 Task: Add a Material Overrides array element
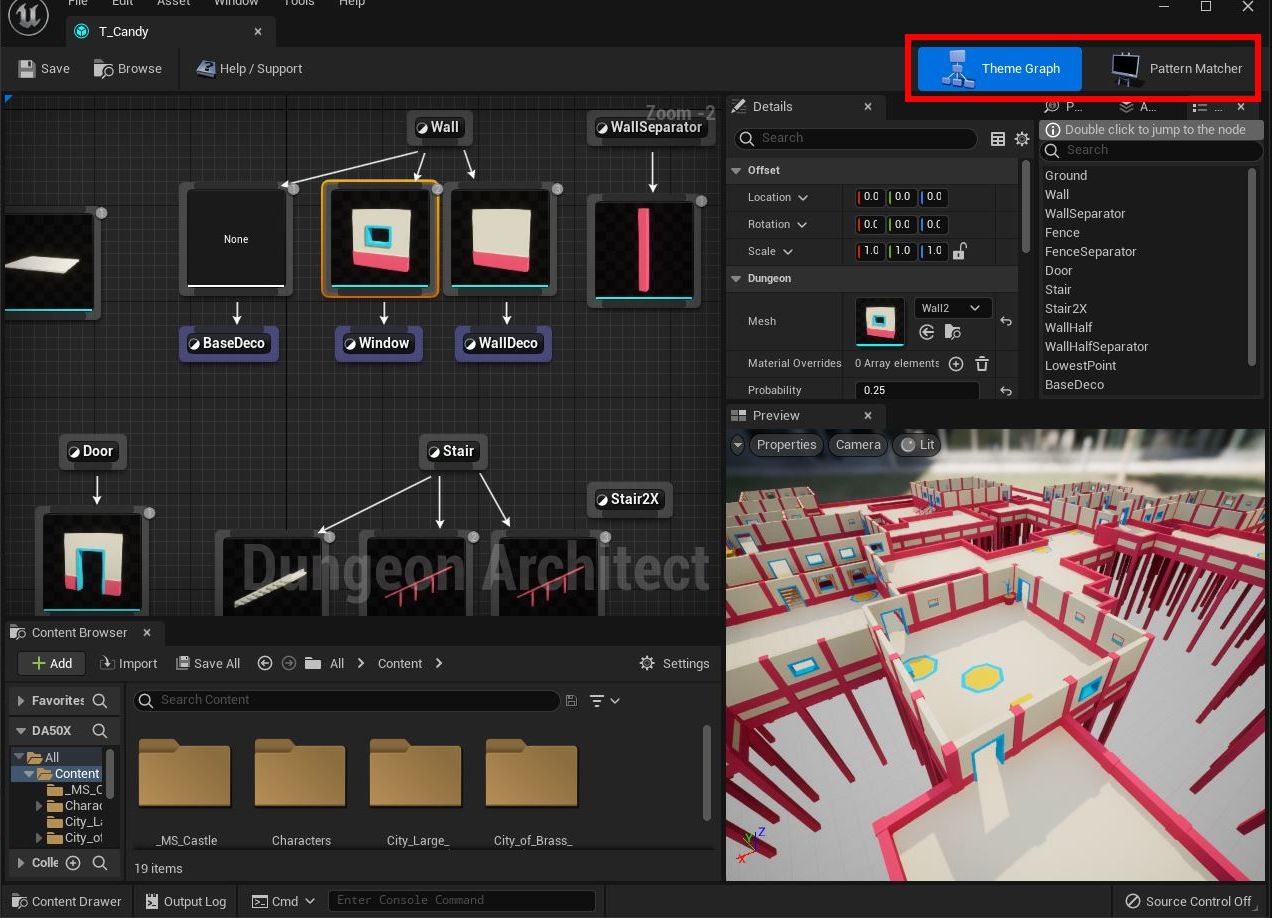pyautogui.click(x=956, y=364)
